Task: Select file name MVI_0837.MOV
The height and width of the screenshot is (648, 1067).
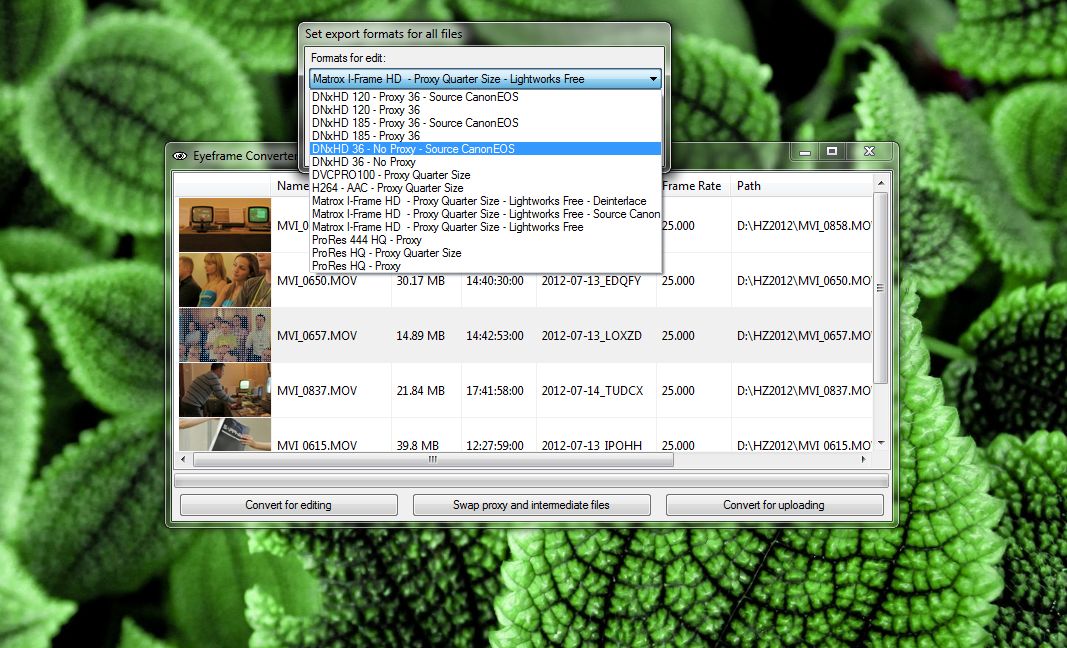Action: click(317, 391)
